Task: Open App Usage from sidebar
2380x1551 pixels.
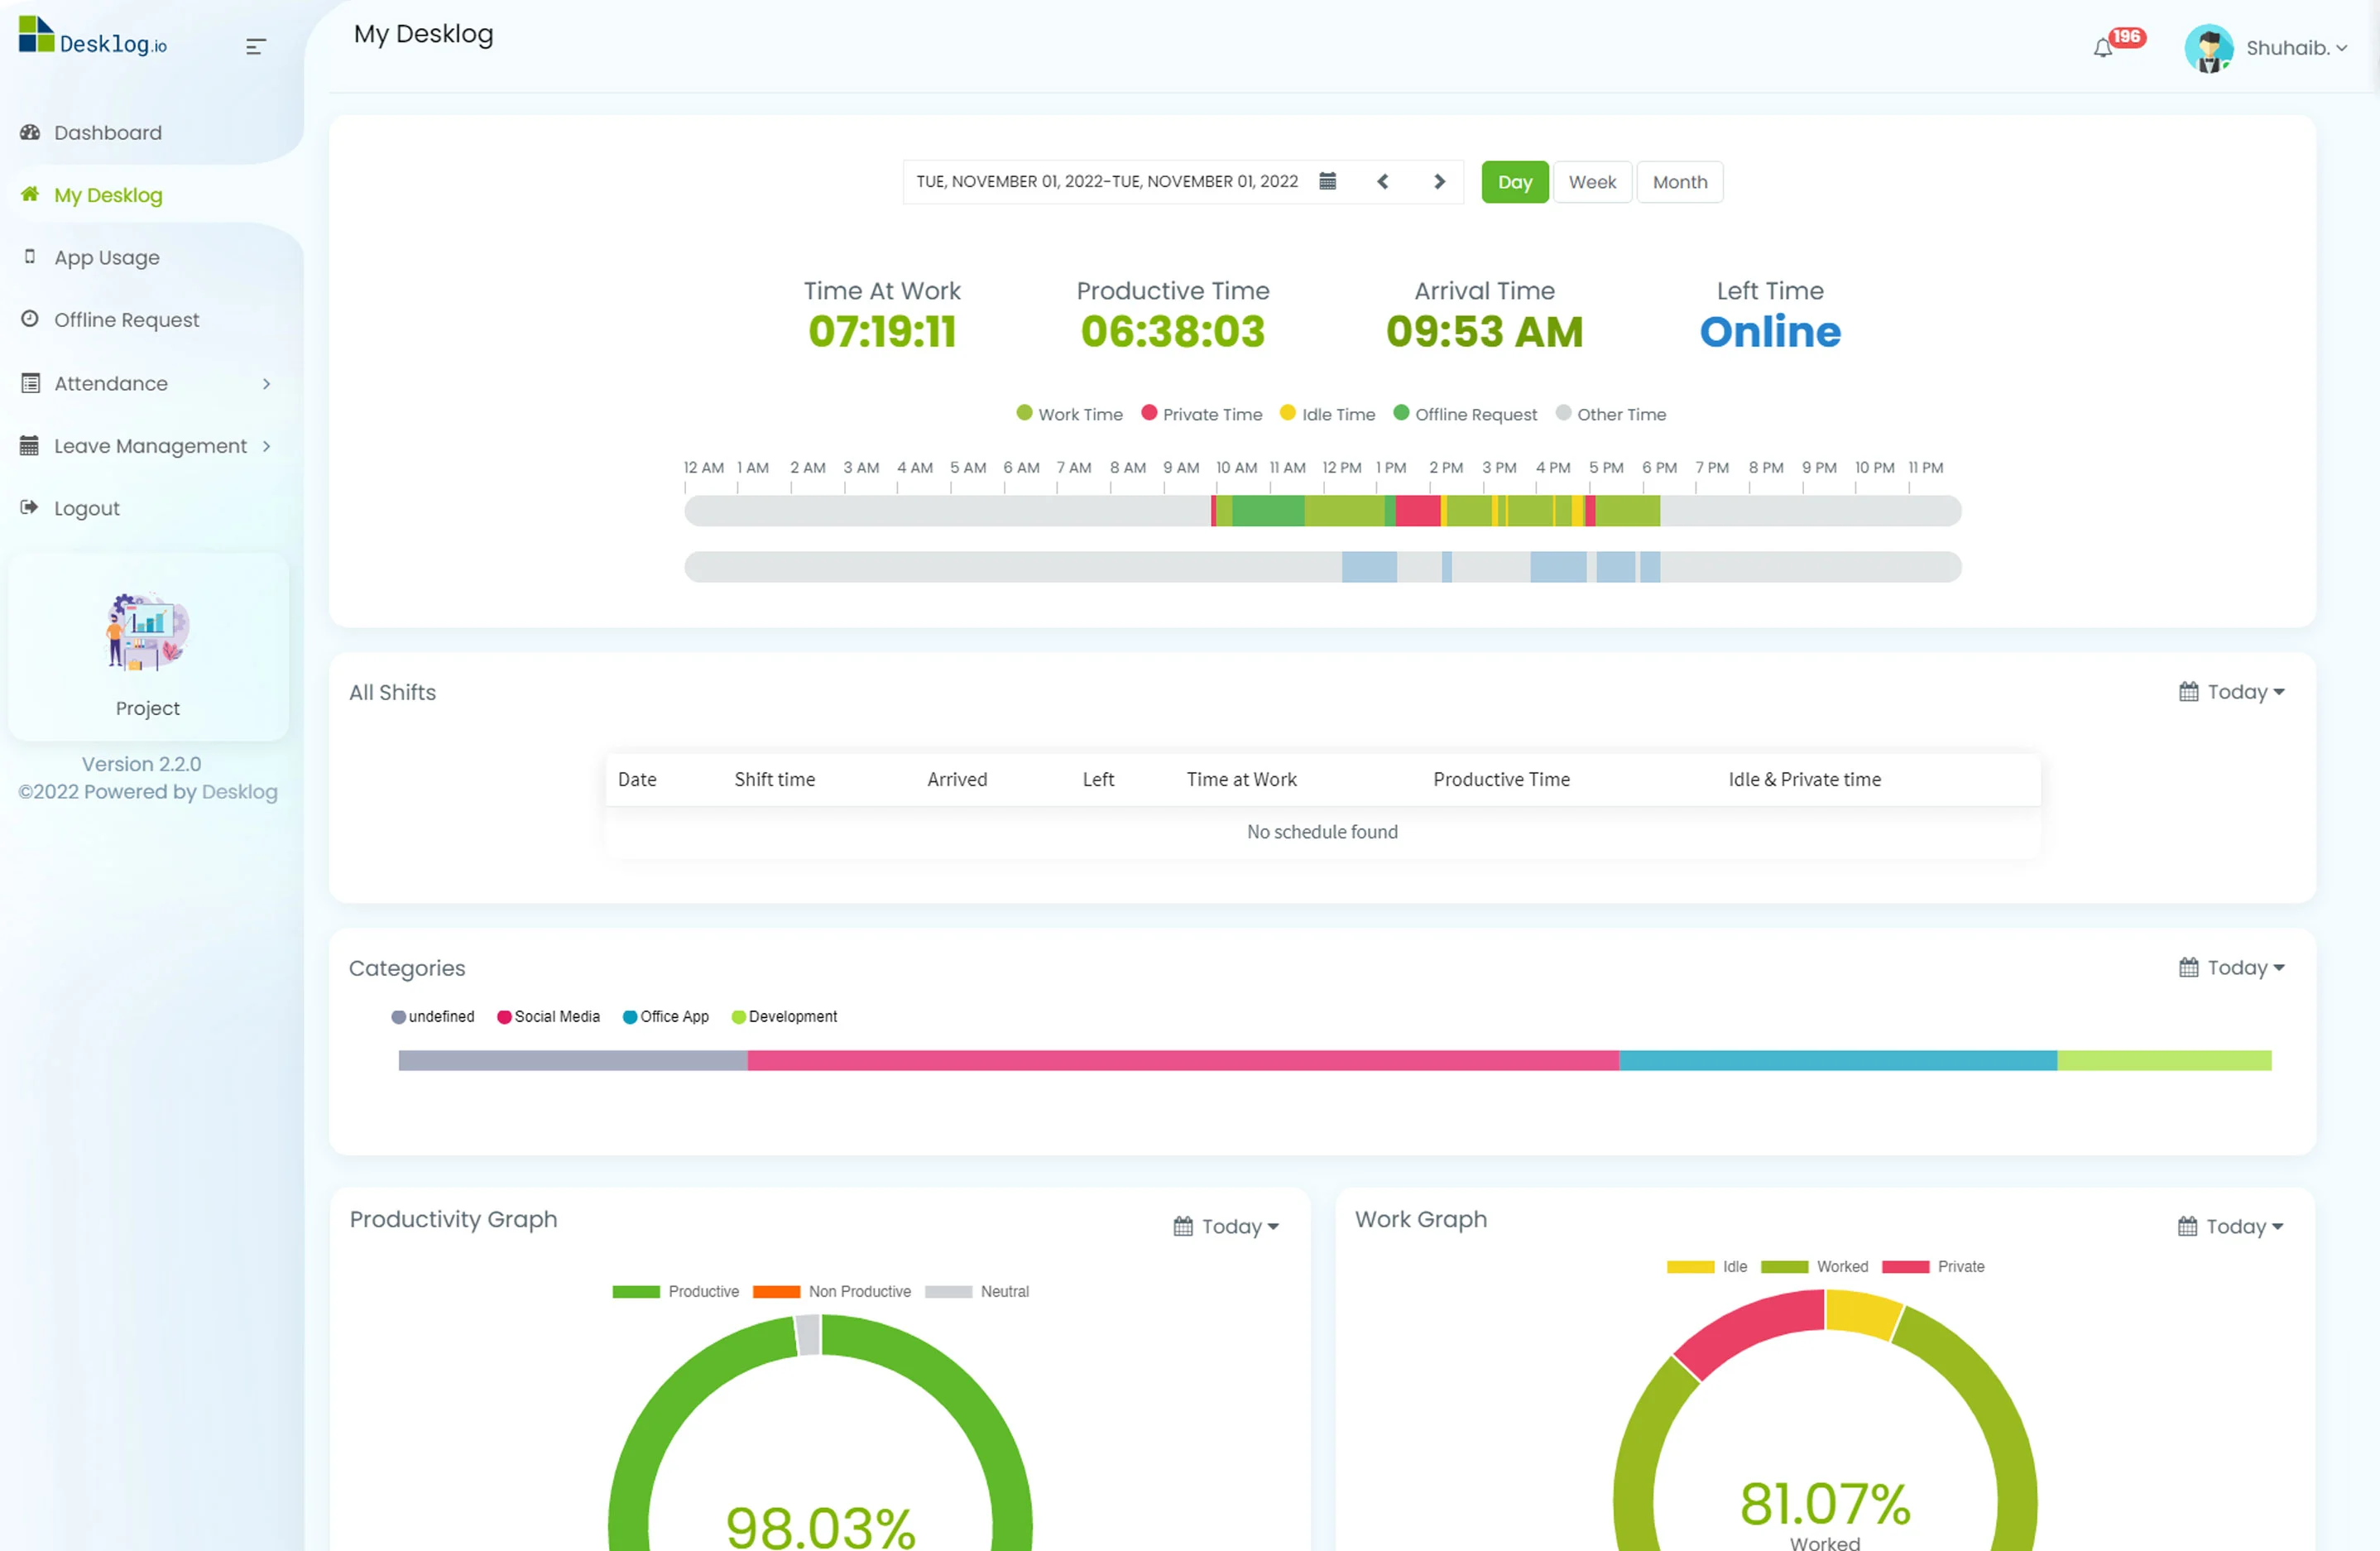Action: pyautogui.click(x=106, y=258)
